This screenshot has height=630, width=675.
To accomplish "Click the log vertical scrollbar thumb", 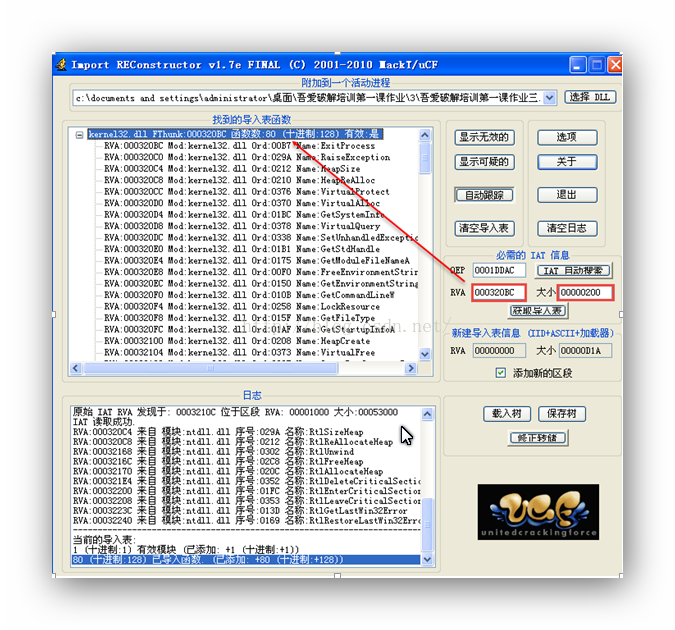I will [x=427, y=524].
